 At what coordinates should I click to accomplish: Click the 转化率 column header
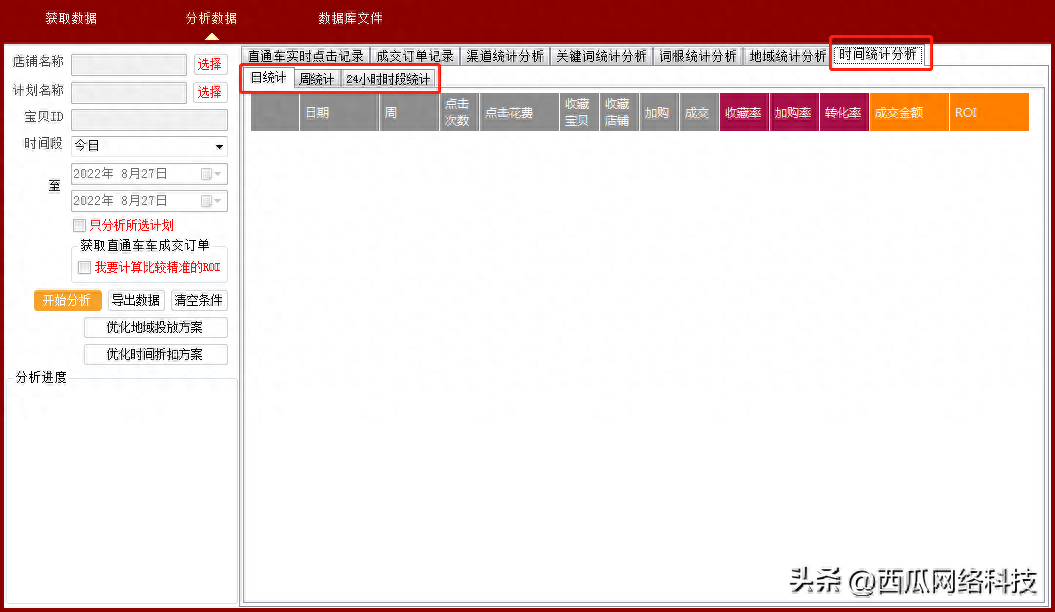pos(843,113)
